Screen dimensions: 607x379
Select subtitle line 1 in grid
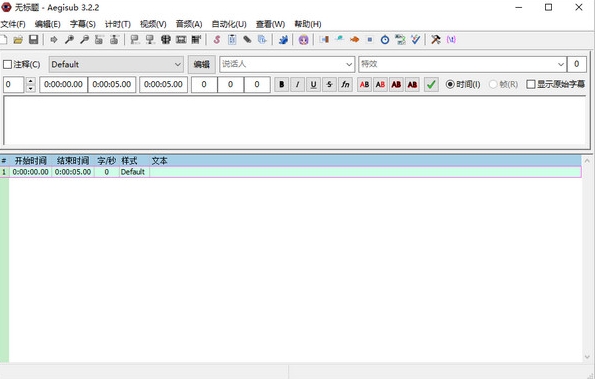291,172
